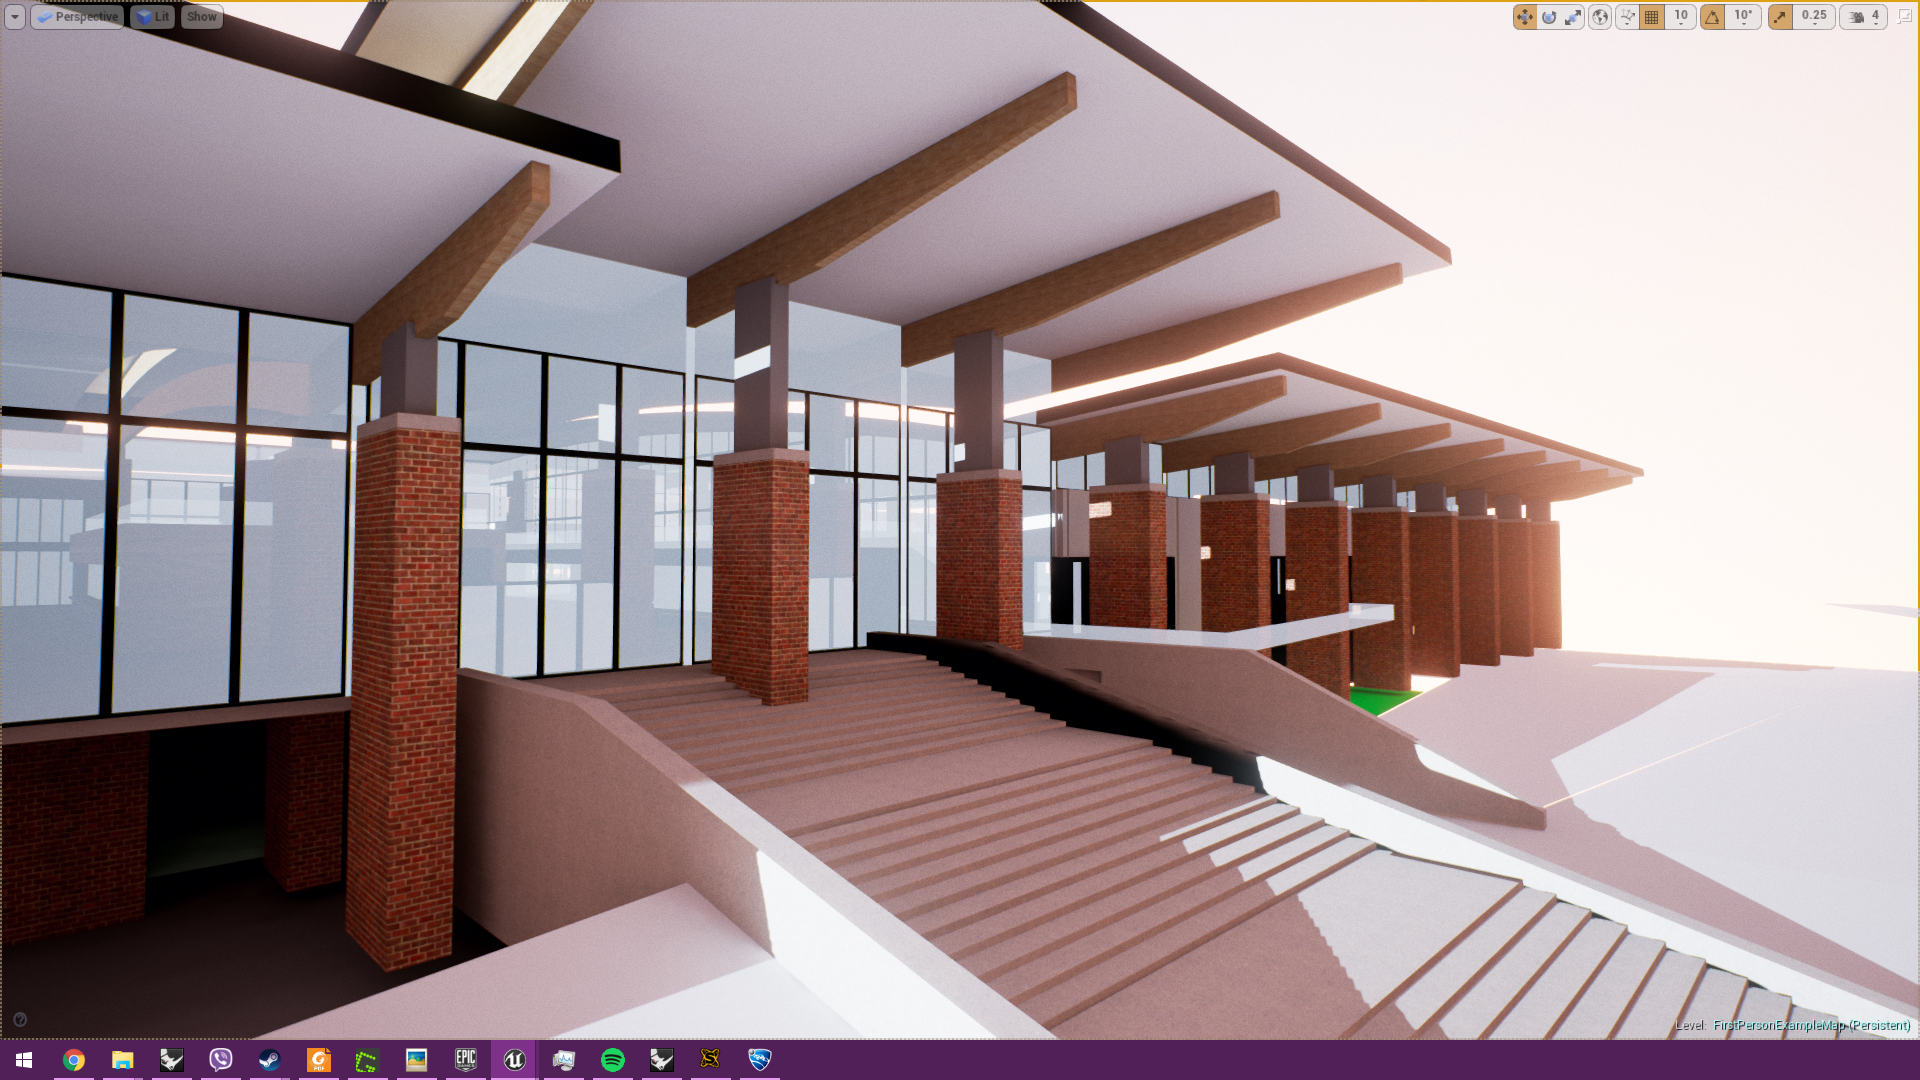
Task: Toggle scale snapping
Action: 1780,17
